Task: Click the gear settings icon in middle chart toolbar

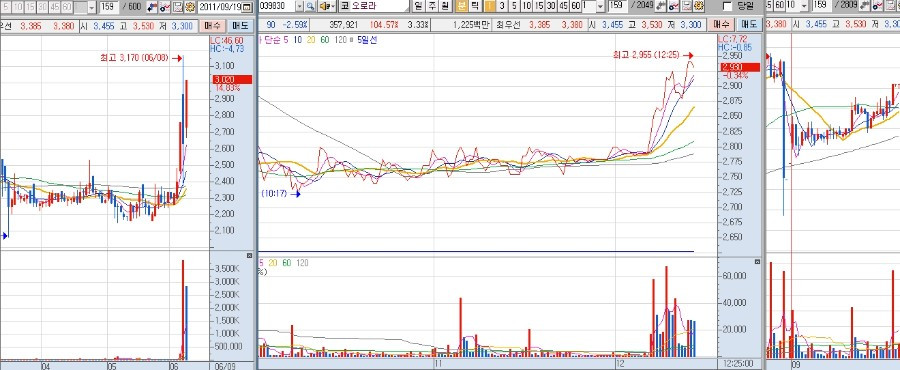Action: coord(699,7)
